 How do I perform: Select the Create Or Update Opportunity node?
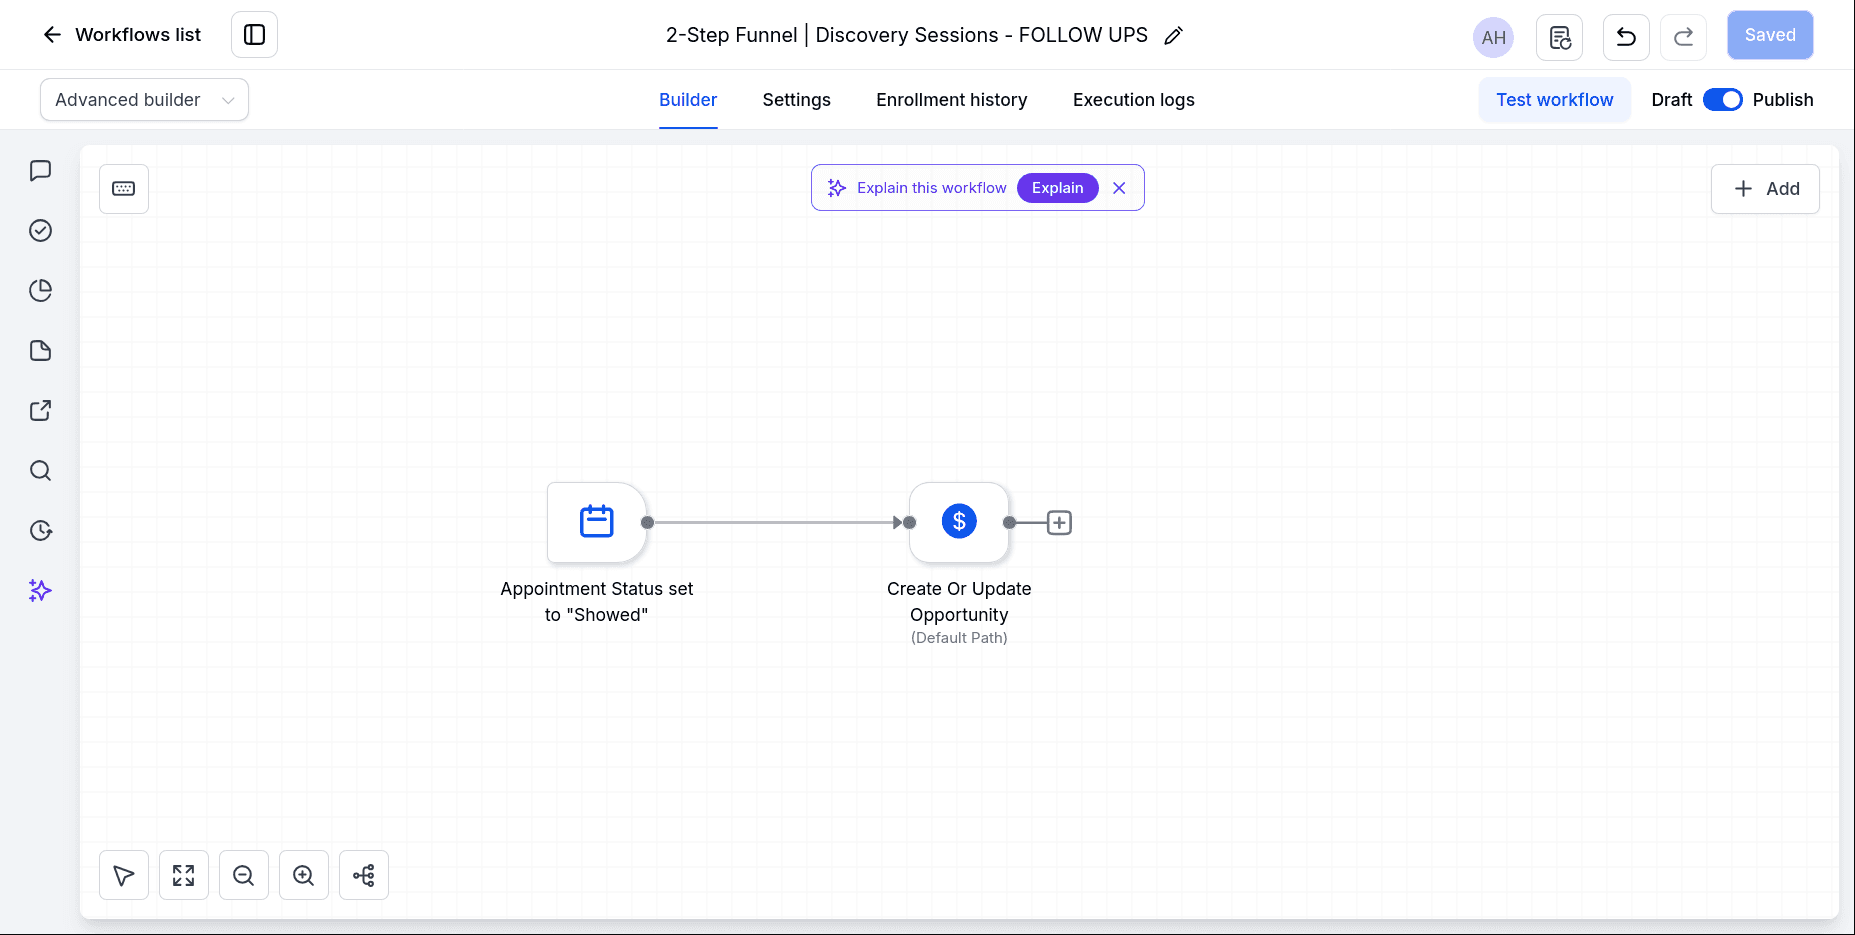(959, 522)
